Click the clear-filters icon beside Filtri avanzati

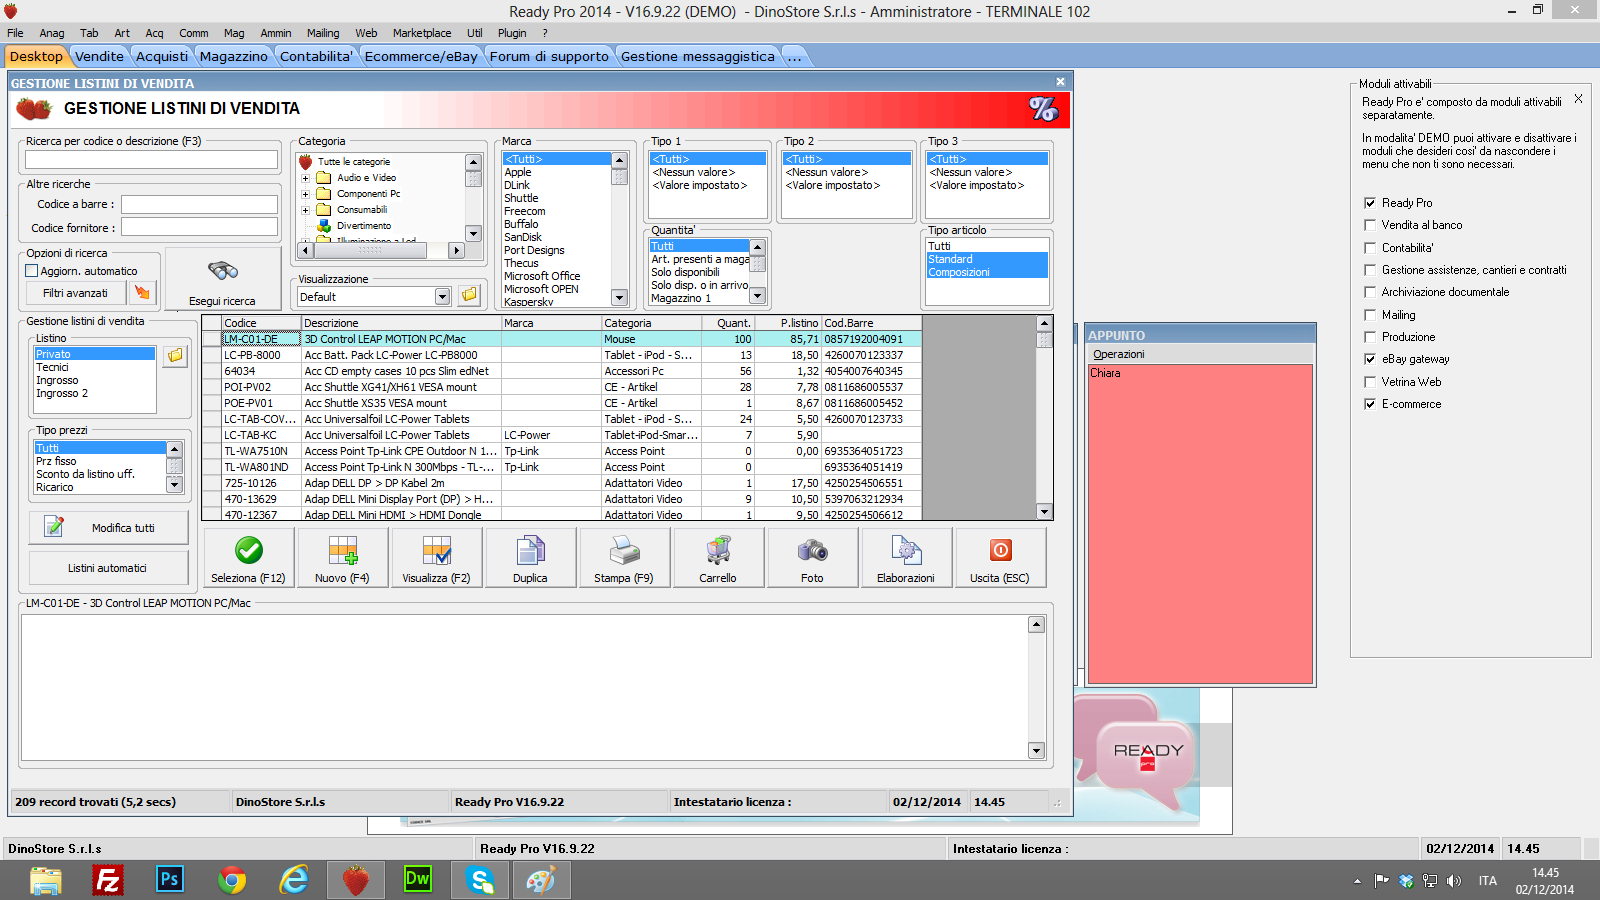143,293
